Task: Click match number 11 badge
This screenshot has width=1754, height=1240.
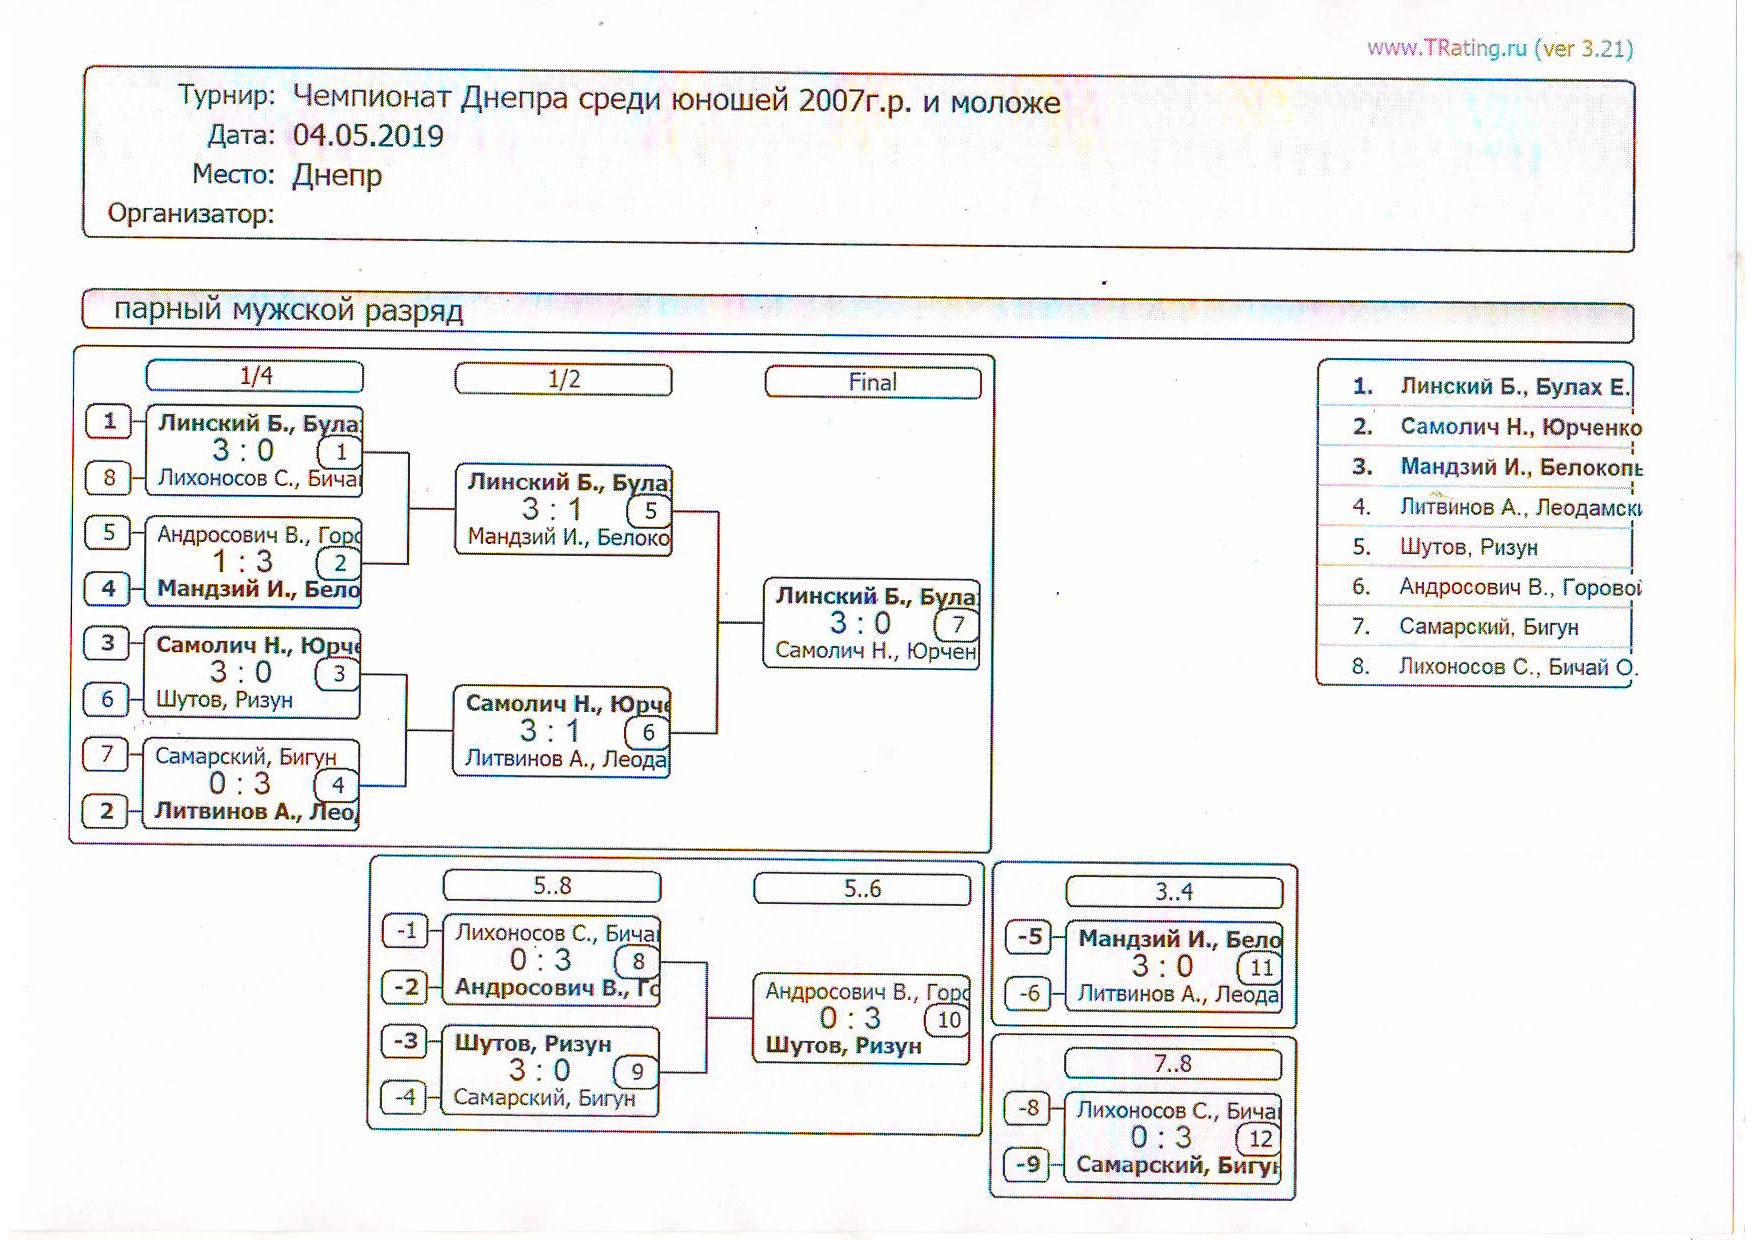Action: pos(1260,968)
